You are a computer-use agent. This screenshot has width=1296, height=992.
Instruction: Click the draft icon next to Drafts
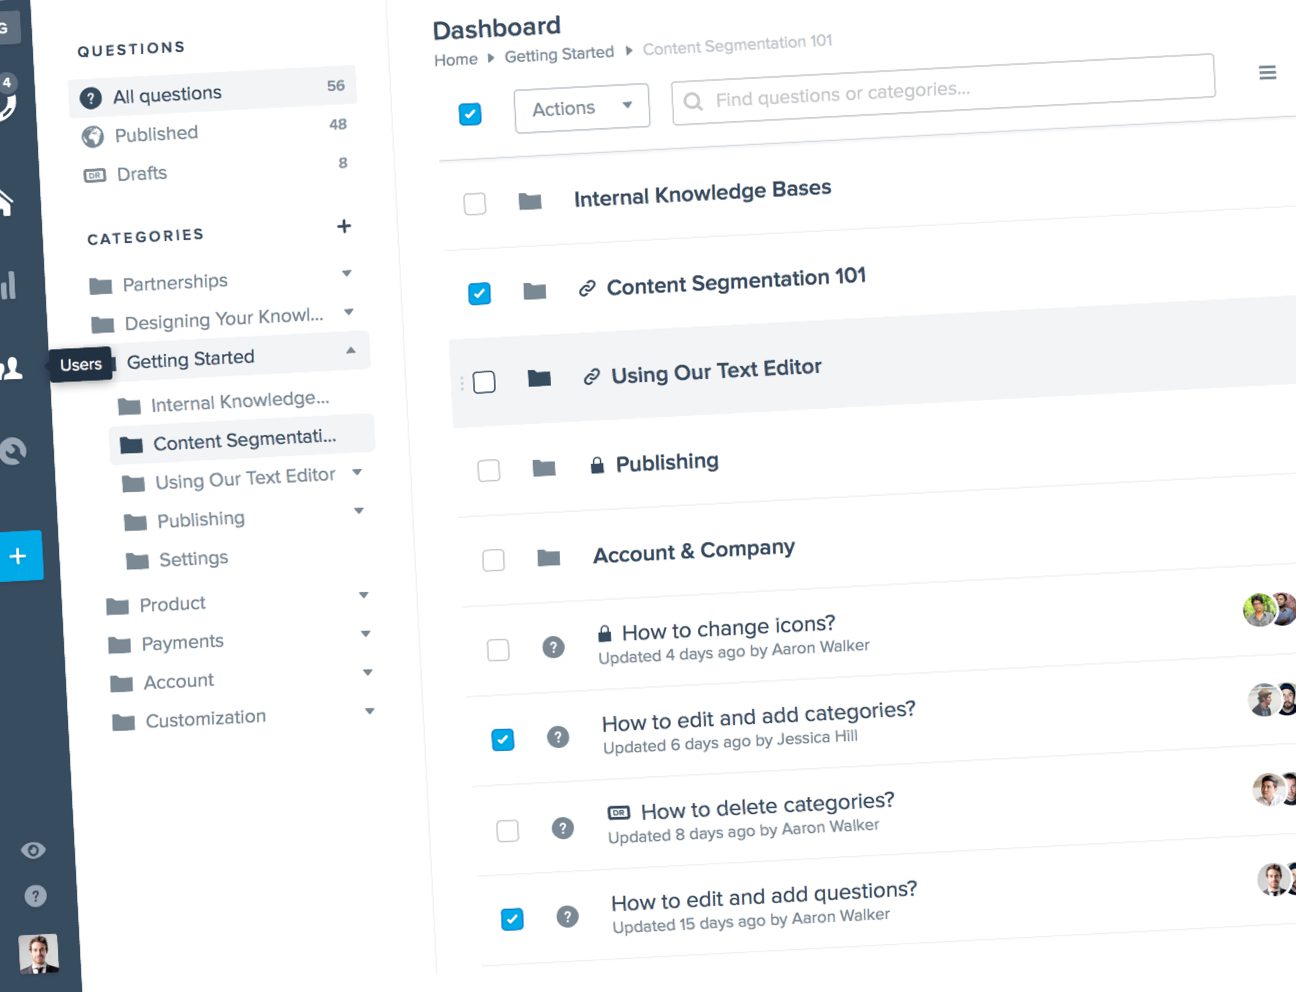click(95, 175)
